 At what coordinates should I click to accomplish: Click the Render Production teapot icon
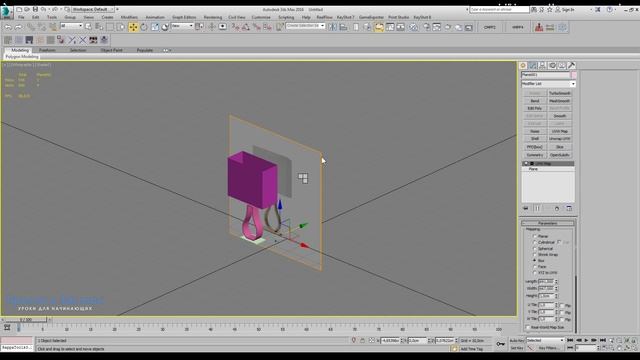(448, 27)
